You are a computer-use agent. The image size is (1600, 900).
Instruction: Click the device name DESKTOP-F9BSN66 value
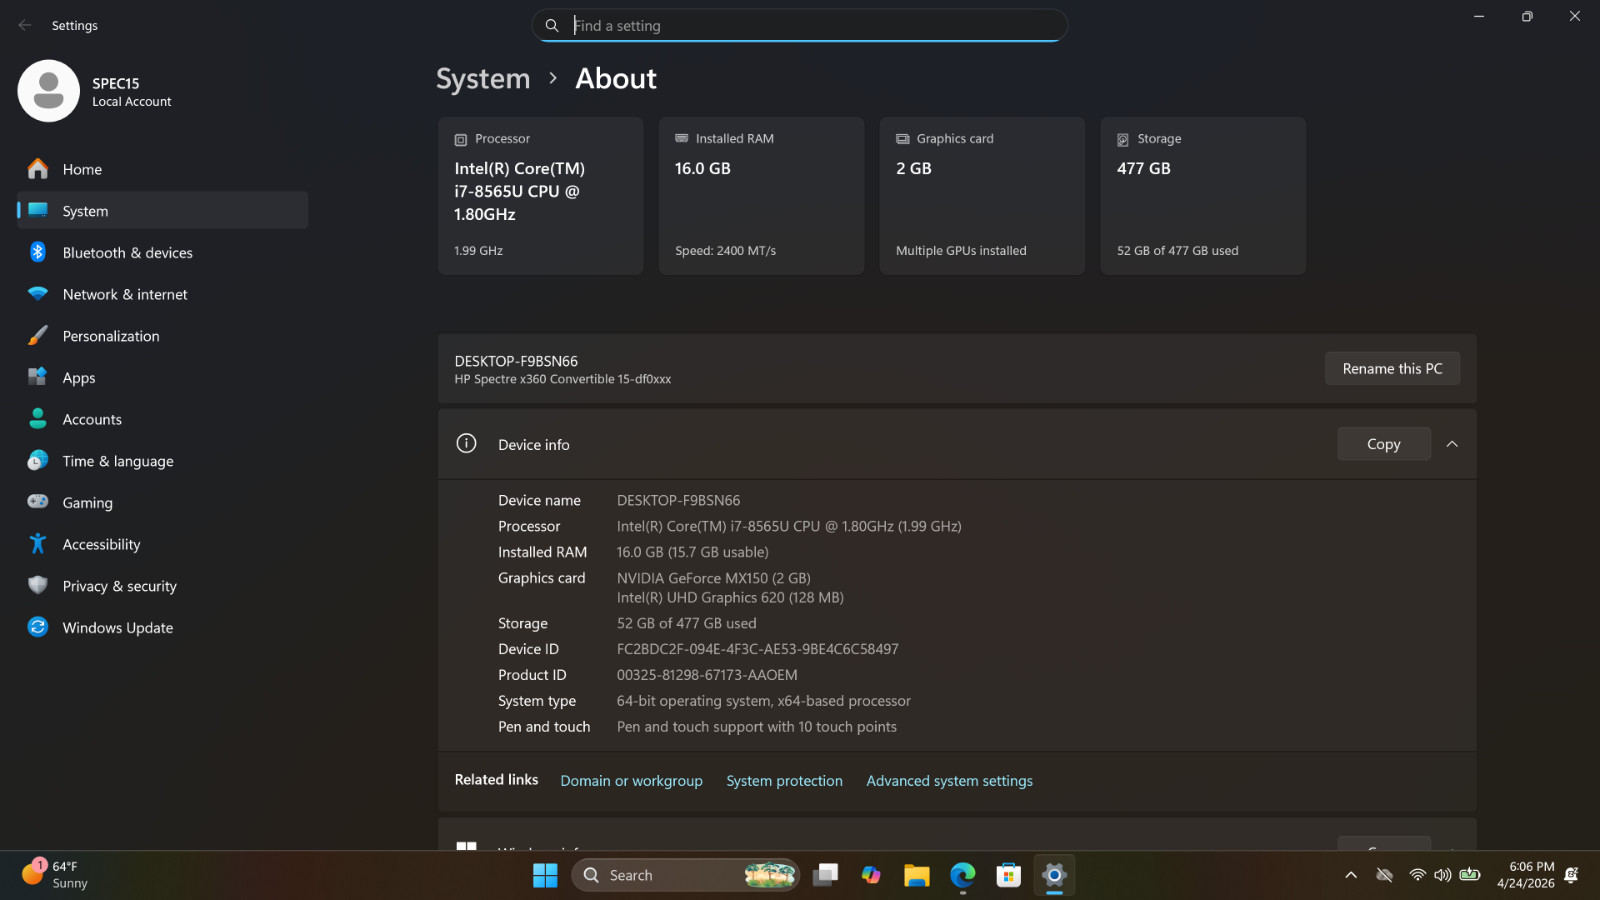[x=678, y=500]
